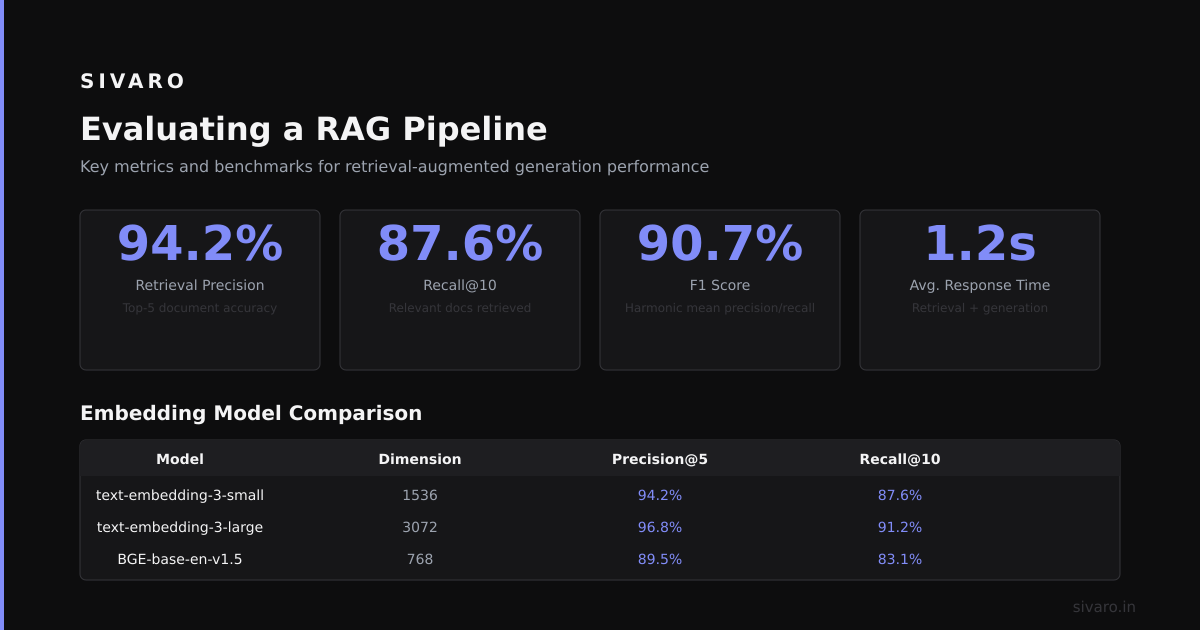Select the BGE-base-en-v1.5 row name

tap(180, 559)
